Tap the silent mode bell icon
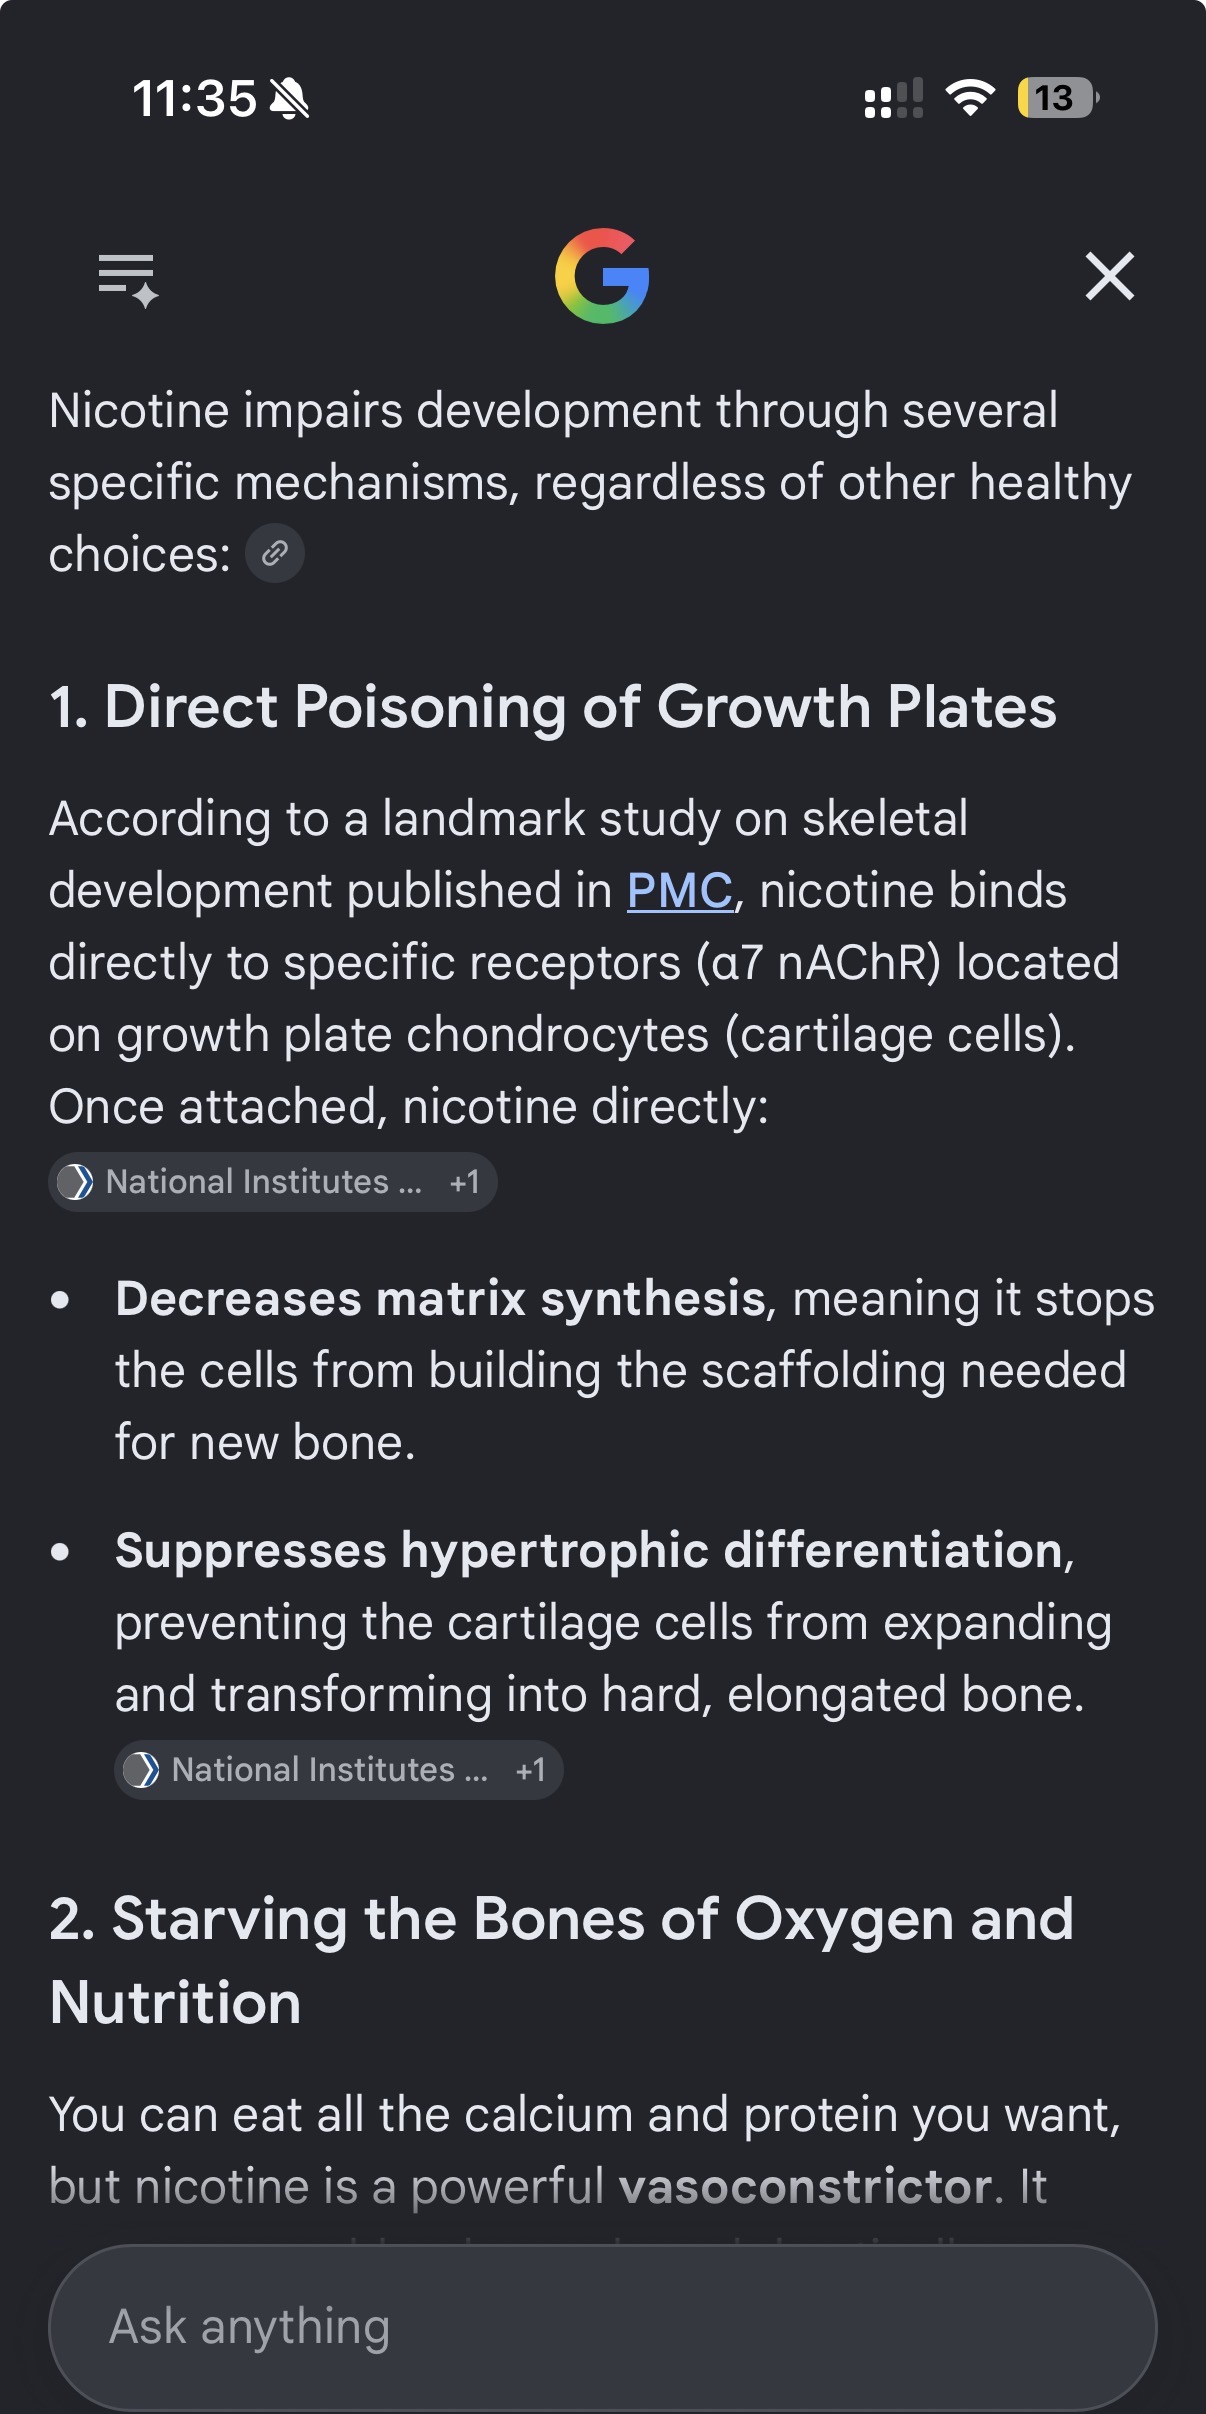The image size is (1206, 2414). pos(290,99)
